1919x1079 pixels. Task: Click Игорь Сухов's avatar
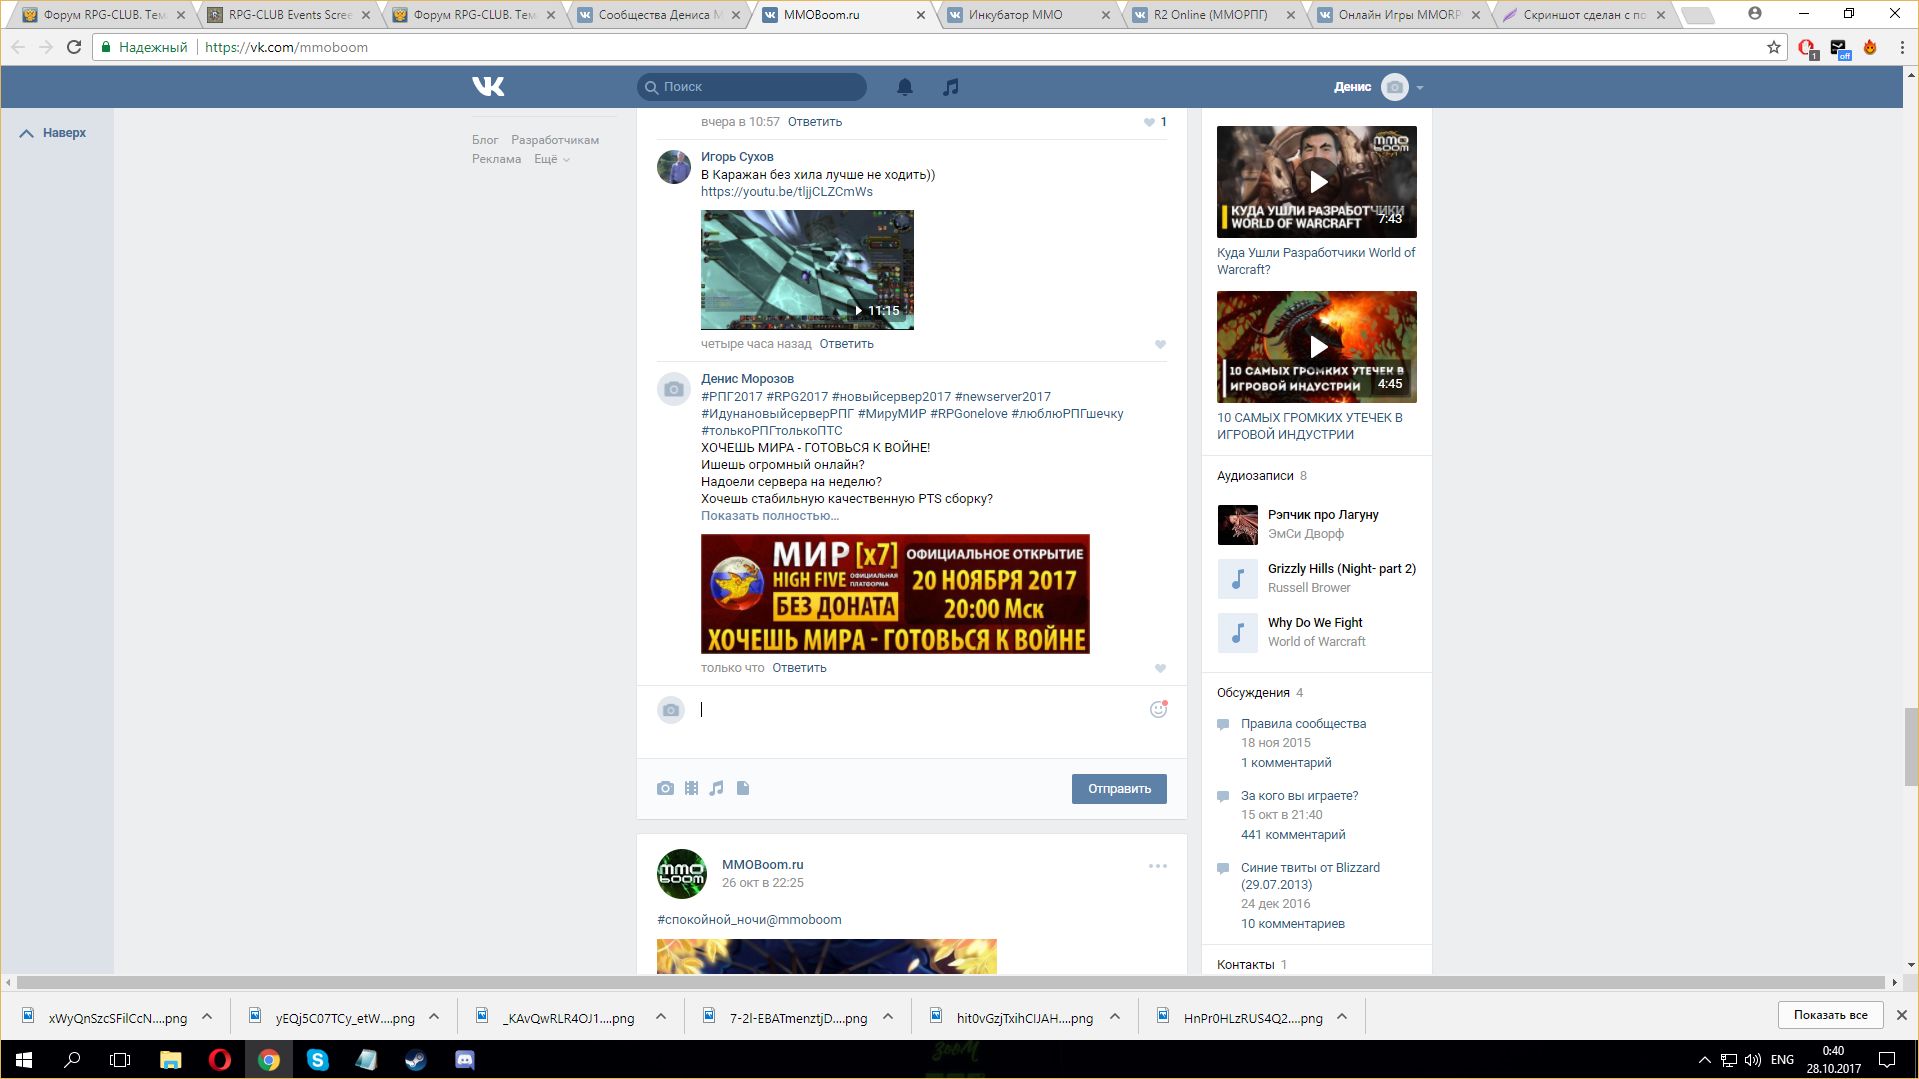674,167
